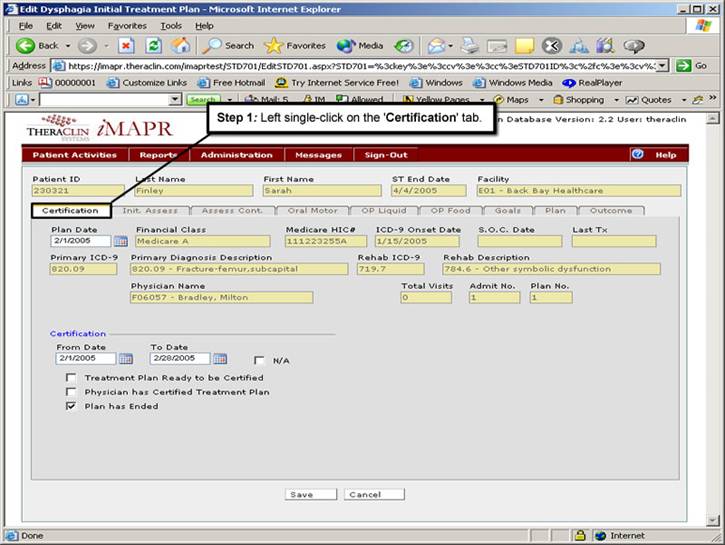The image size is (725, 545).
Task: Click the browser Home icon
Action: tap(181, 45)
